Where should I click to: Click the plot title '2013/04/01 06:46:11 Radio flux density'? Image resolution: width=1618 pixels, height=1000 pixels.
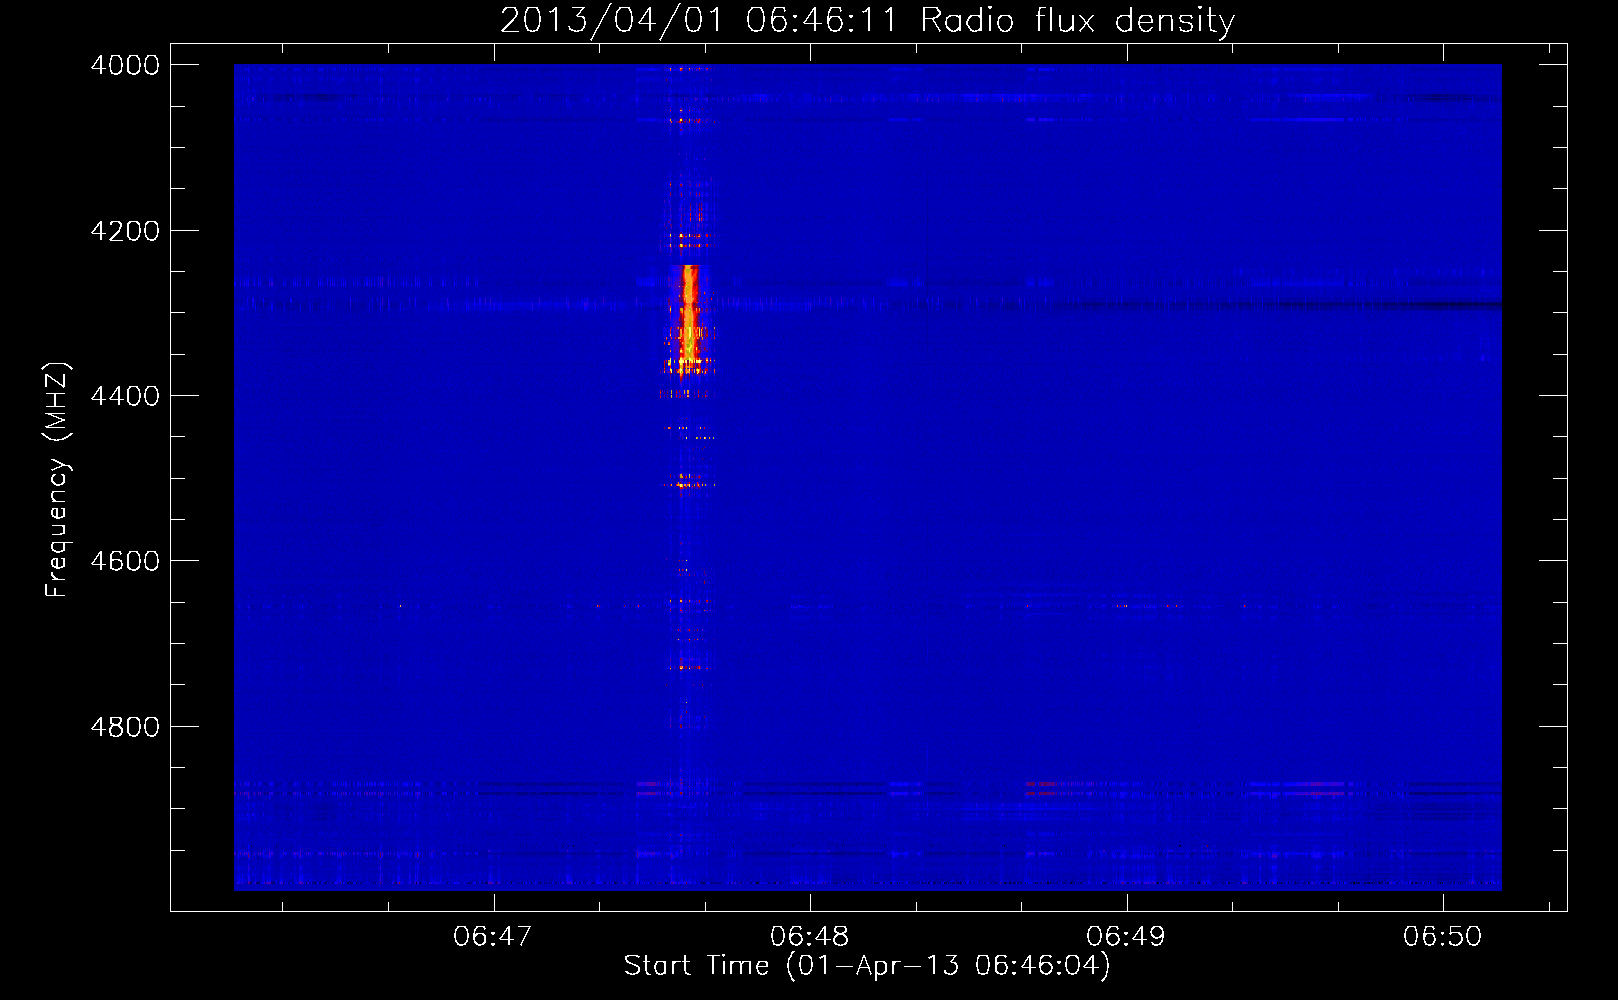pyautogui.click(x=867, y=20)
